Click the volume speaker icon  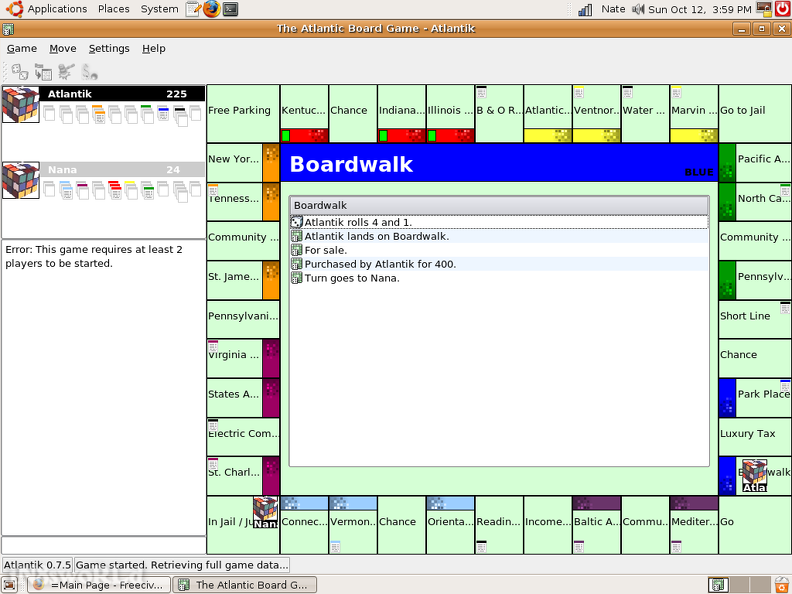638,9
